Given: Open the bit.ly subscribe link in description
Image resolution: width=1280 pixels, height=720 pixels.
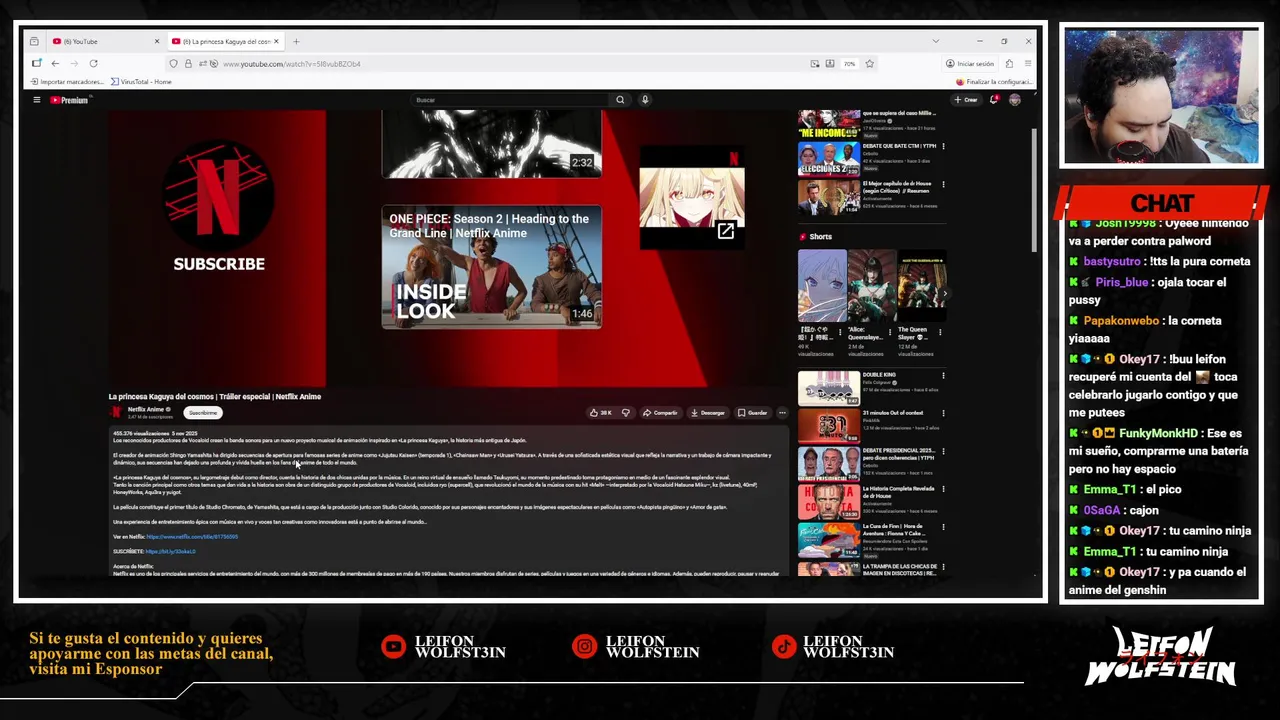Looking at the screenshot, I should click(x=171, y=552).
